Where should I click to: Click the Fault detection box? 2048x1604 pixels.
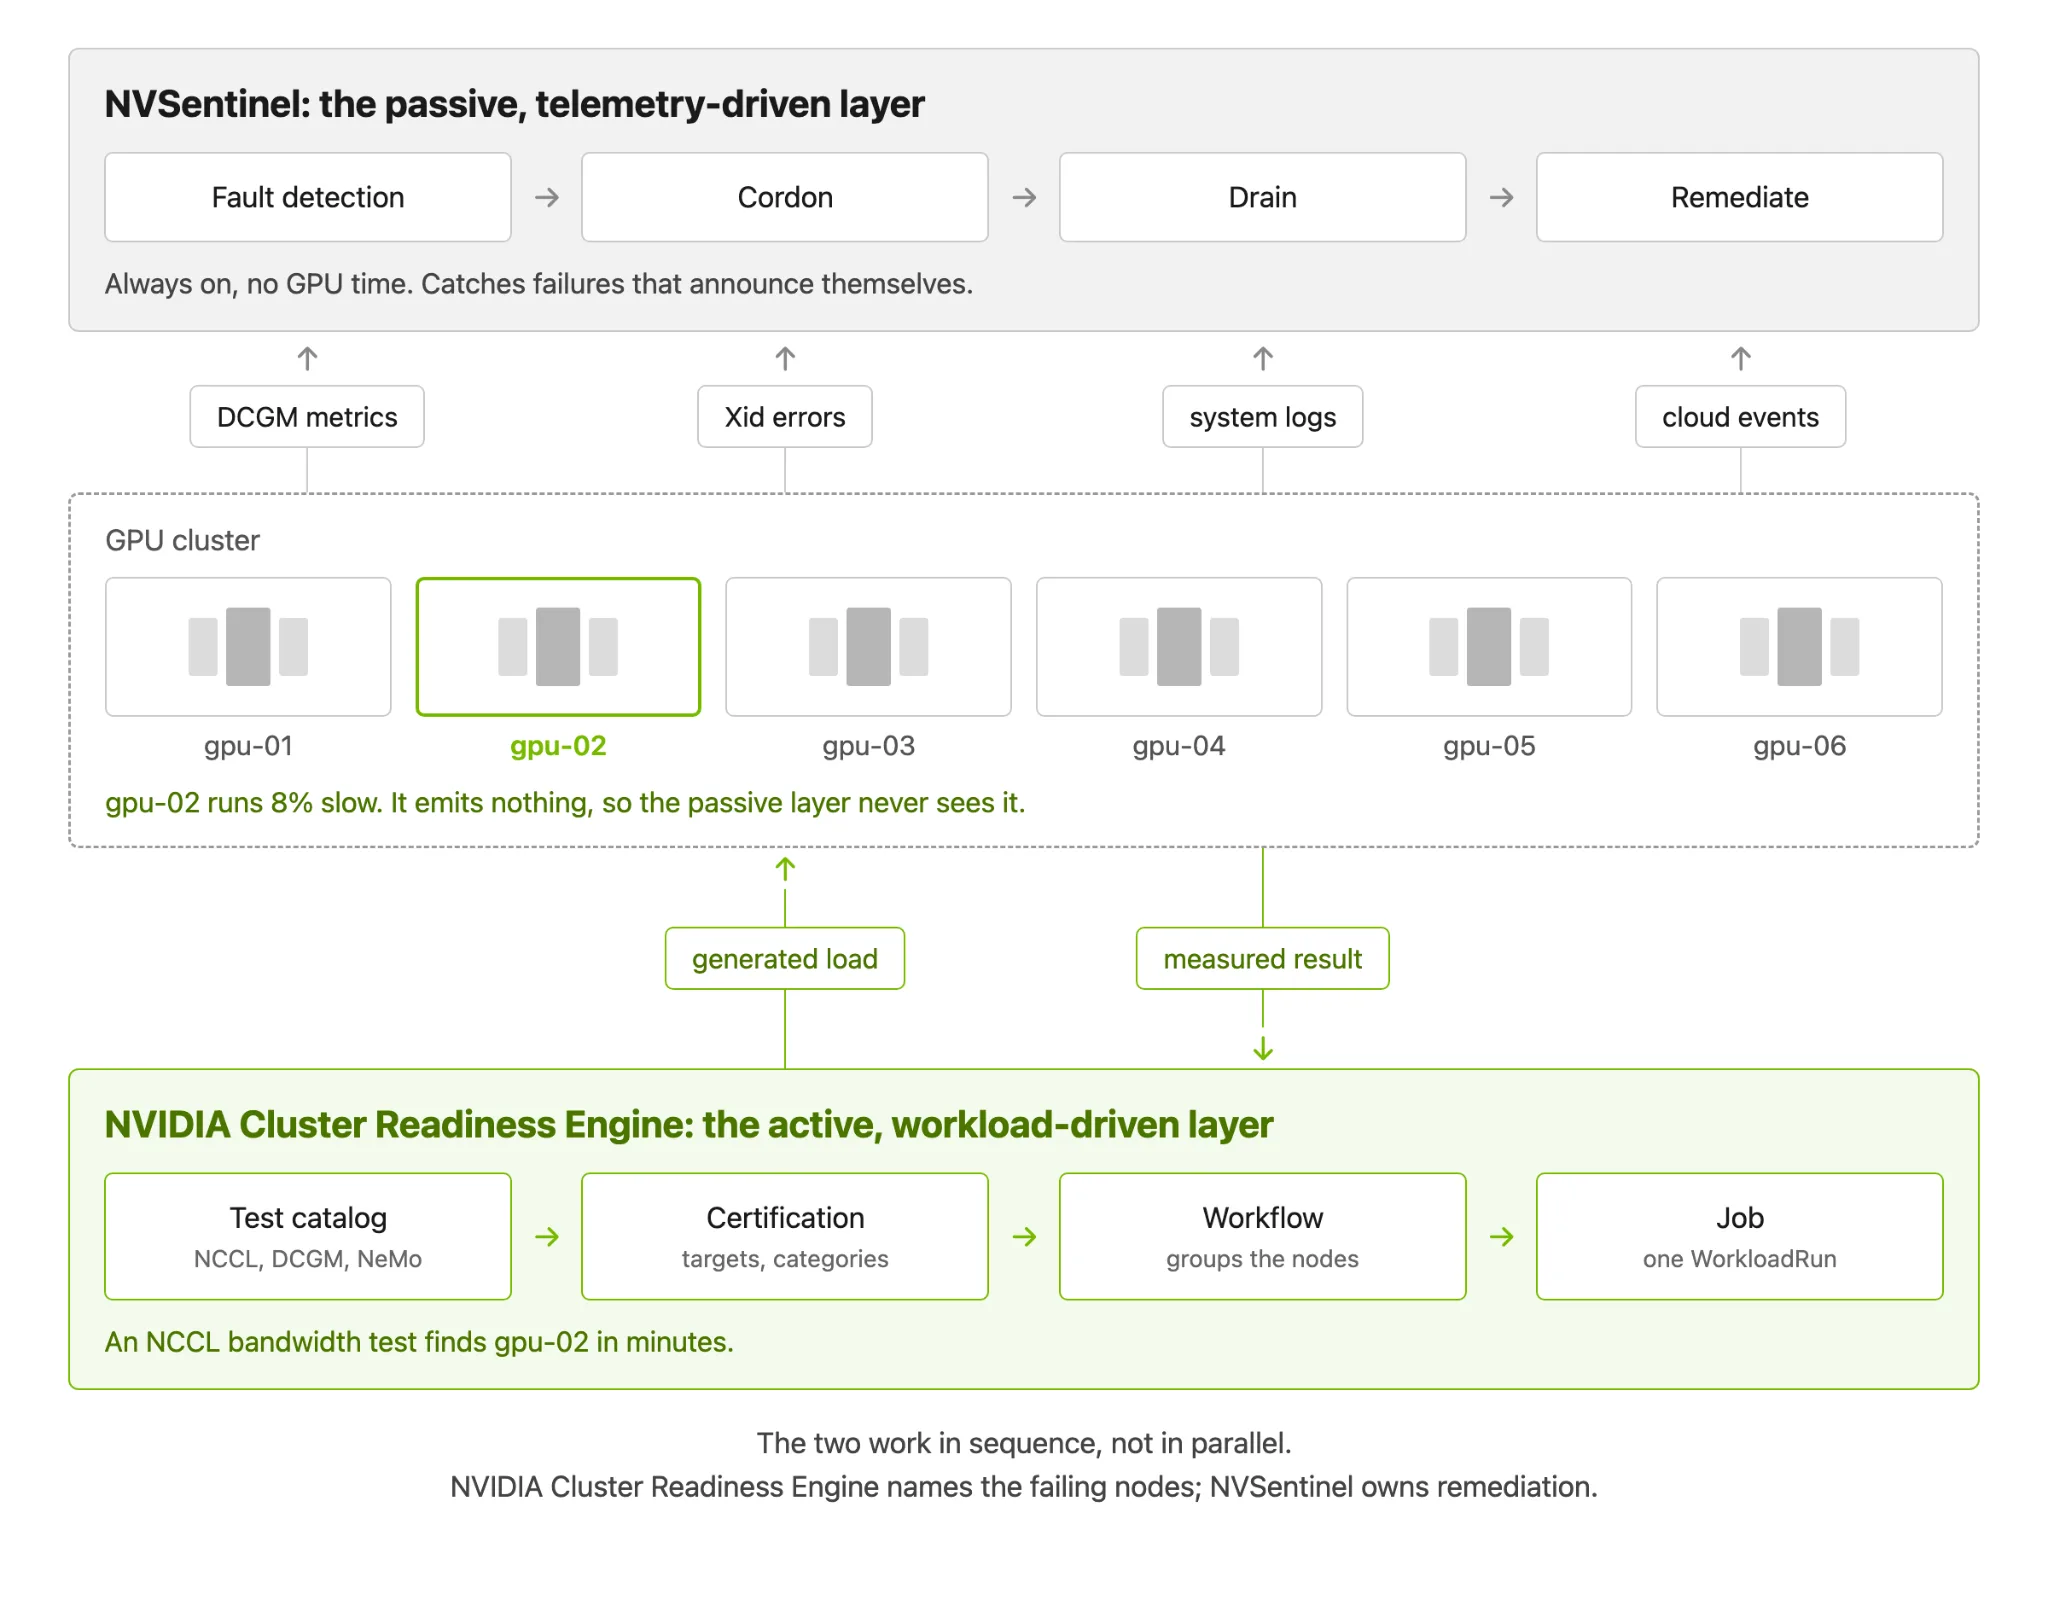point(308,197)
